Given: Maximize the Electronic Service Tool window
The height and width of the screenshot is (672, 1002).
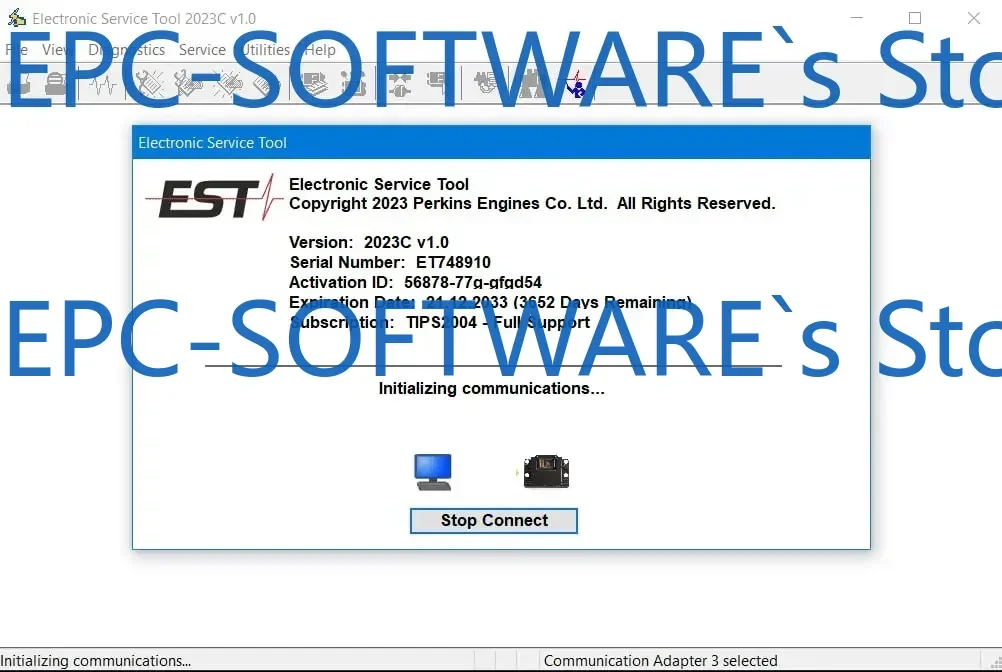Looking at the screenshot, I should point(914,18).
